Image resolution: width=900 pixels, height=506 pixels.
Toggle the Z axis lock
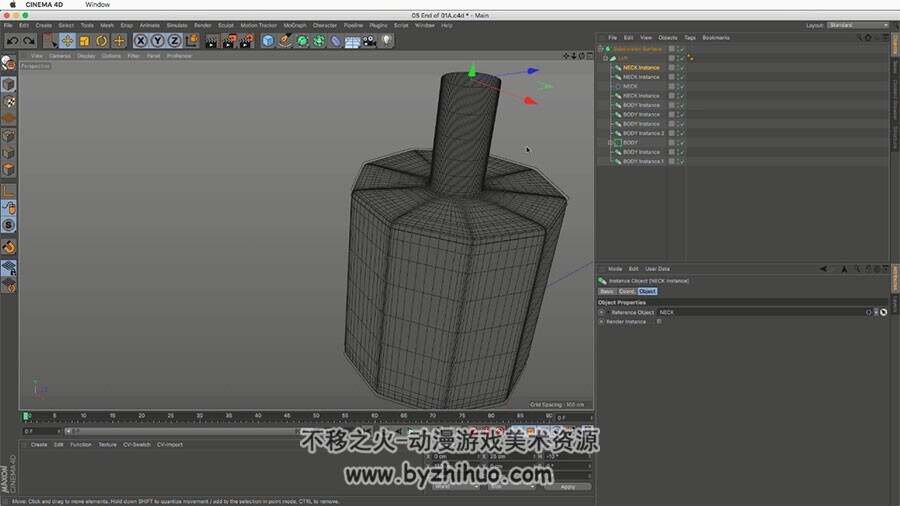[174, 41]
